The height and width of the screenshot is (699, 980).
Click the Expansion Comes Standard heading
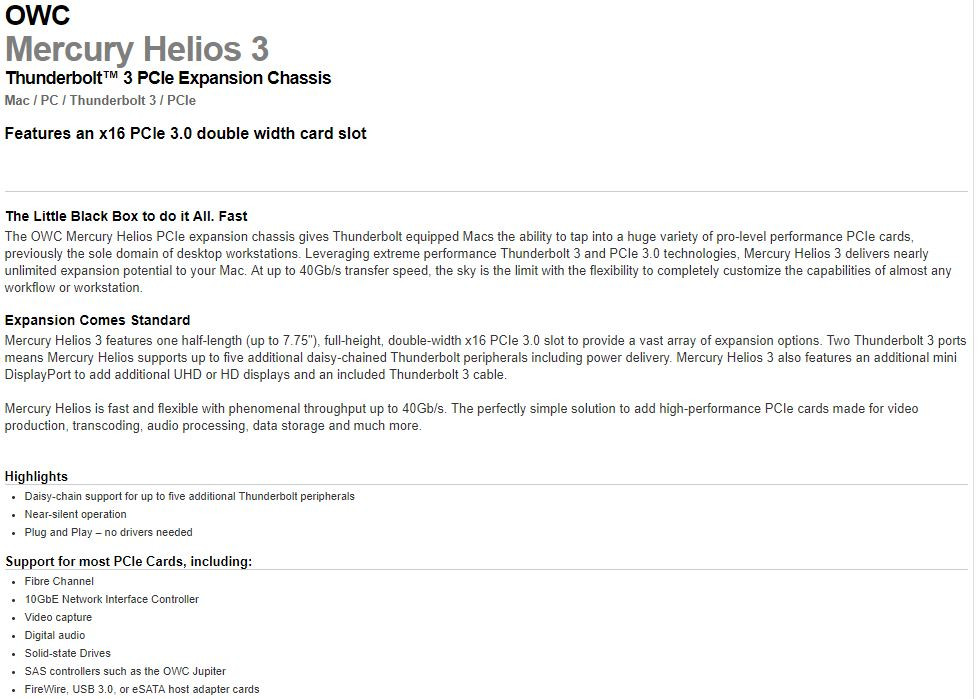[98, 320]
